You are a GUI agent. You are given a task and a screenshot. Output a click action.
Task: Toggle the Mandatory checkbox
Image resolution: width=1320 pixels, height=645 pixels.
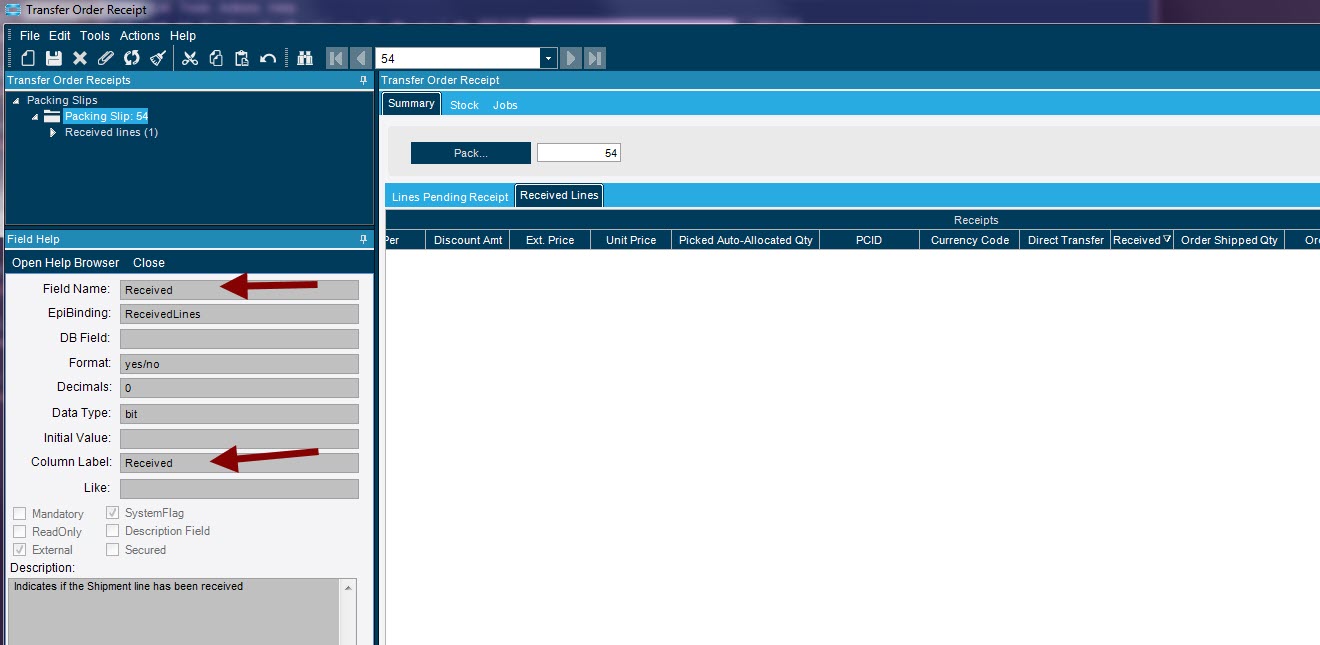point(20,514)
